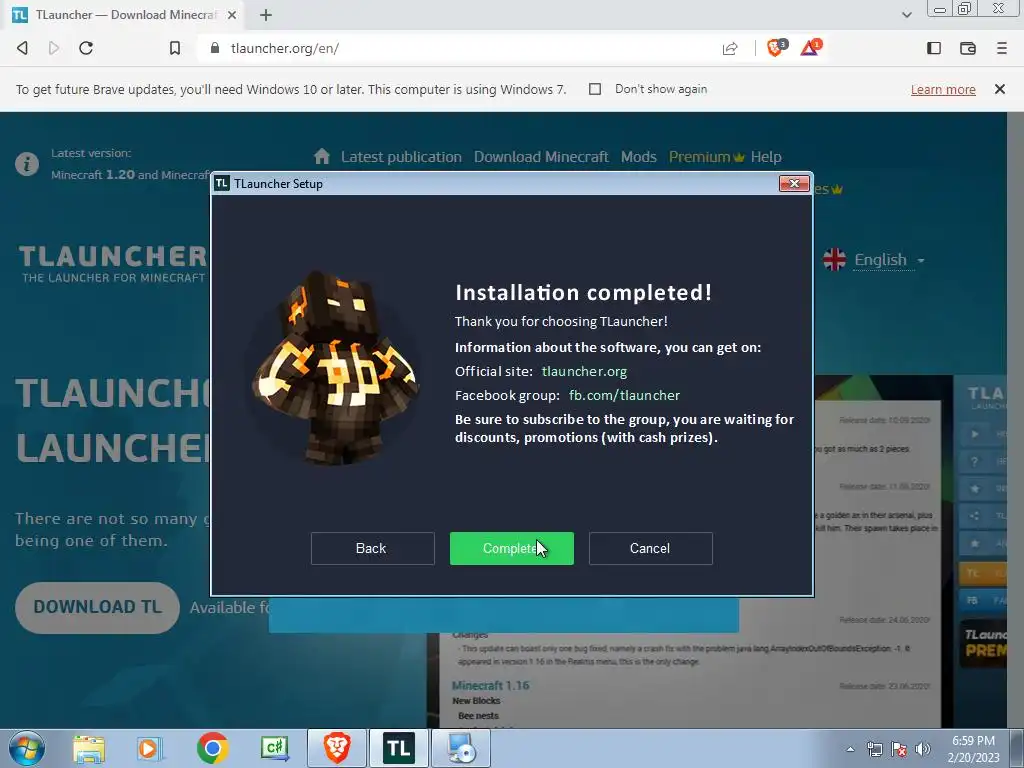This screenshot has width=1024, height=768.
Task: Open the Brave Shields lion icon
Action: coord(776,47)
